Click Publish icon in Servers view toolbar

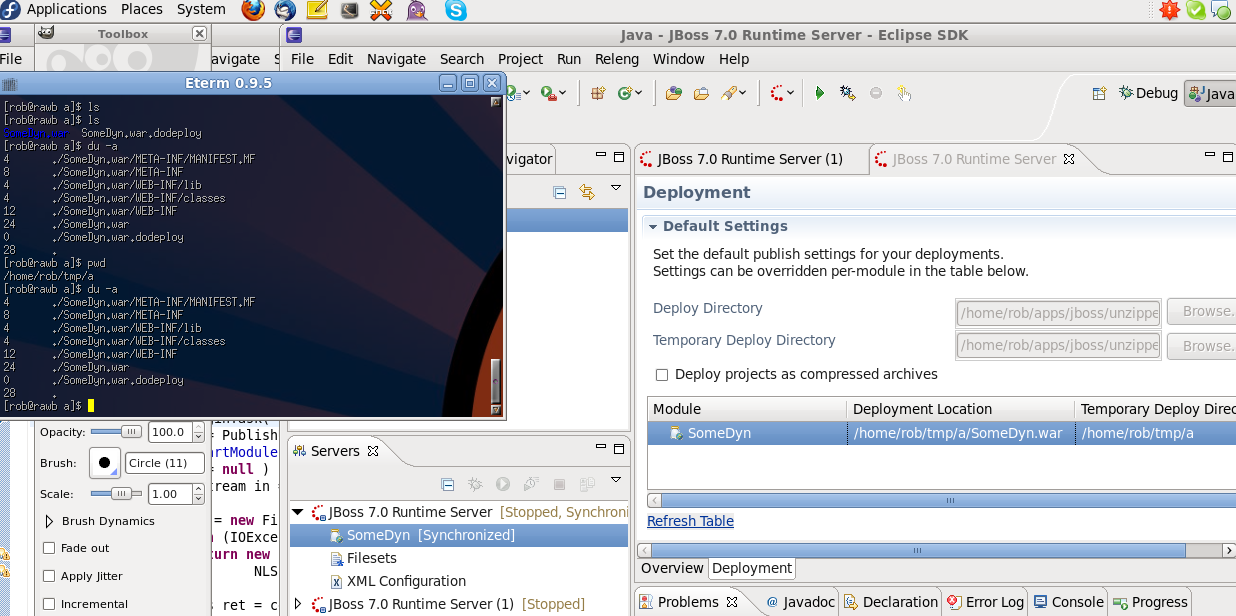pyautogui.click(x=587, y=484)
